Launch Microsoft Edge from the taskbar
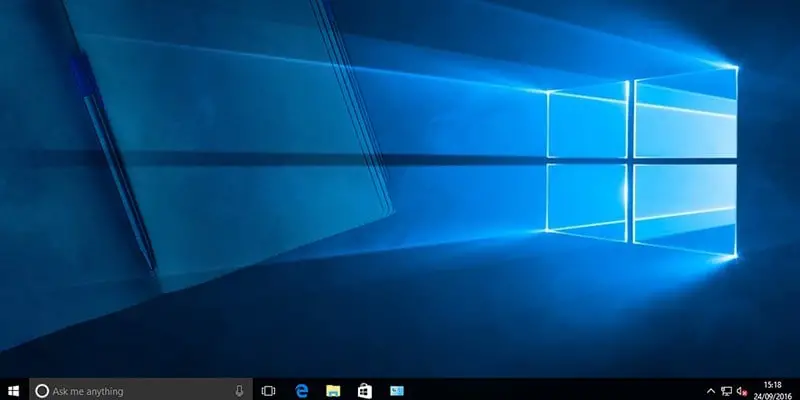Viewport: 800px width, 400px height. [x=302, y=391]
